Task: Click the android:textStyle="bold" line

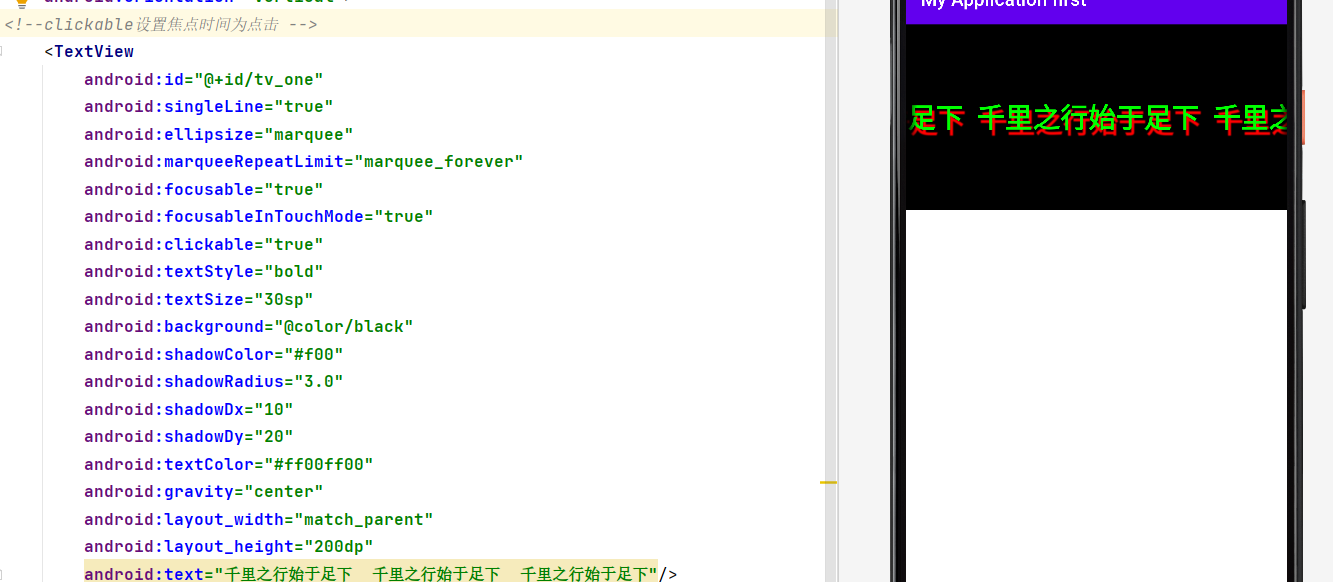Action: 204,272
